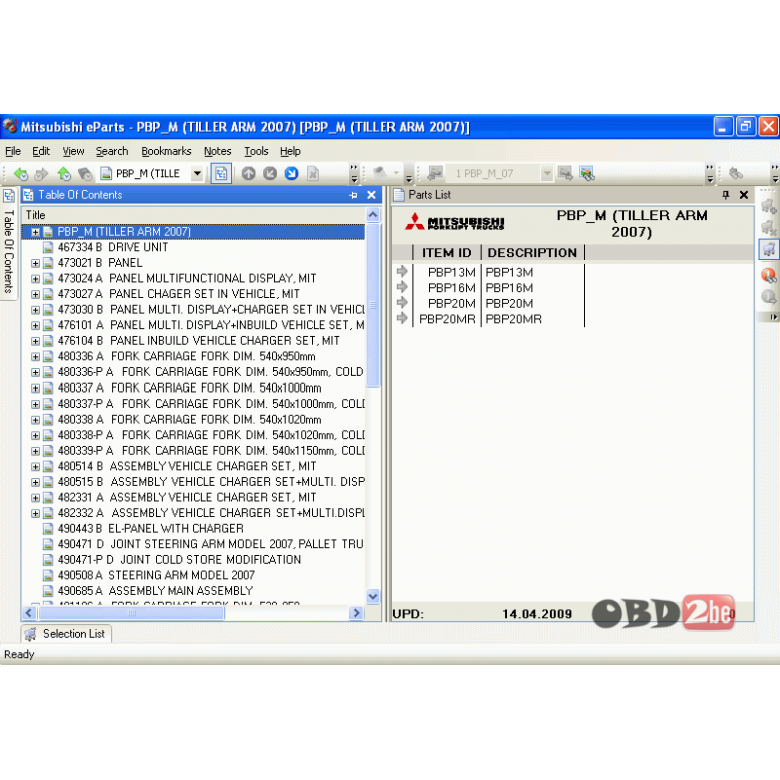Toggle the highlighted shopping cart sidebar icon
This screenshot has height=780, width=780.
coord(769,249)
